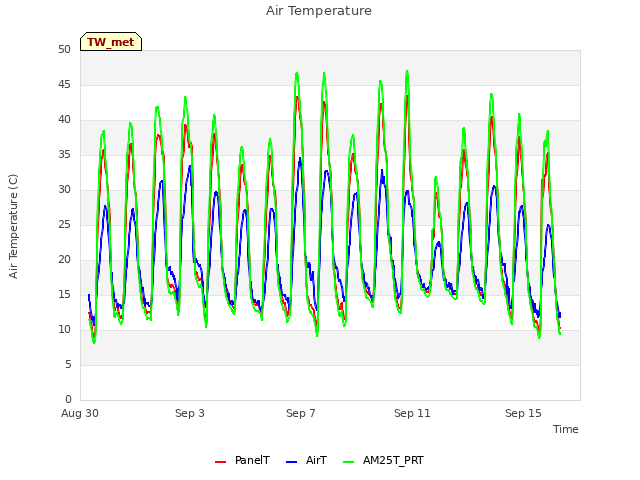The width and height of the screenshot is (640, 480).
Task: Click the 50 y-axis tick label
Action: pos(64,50)
